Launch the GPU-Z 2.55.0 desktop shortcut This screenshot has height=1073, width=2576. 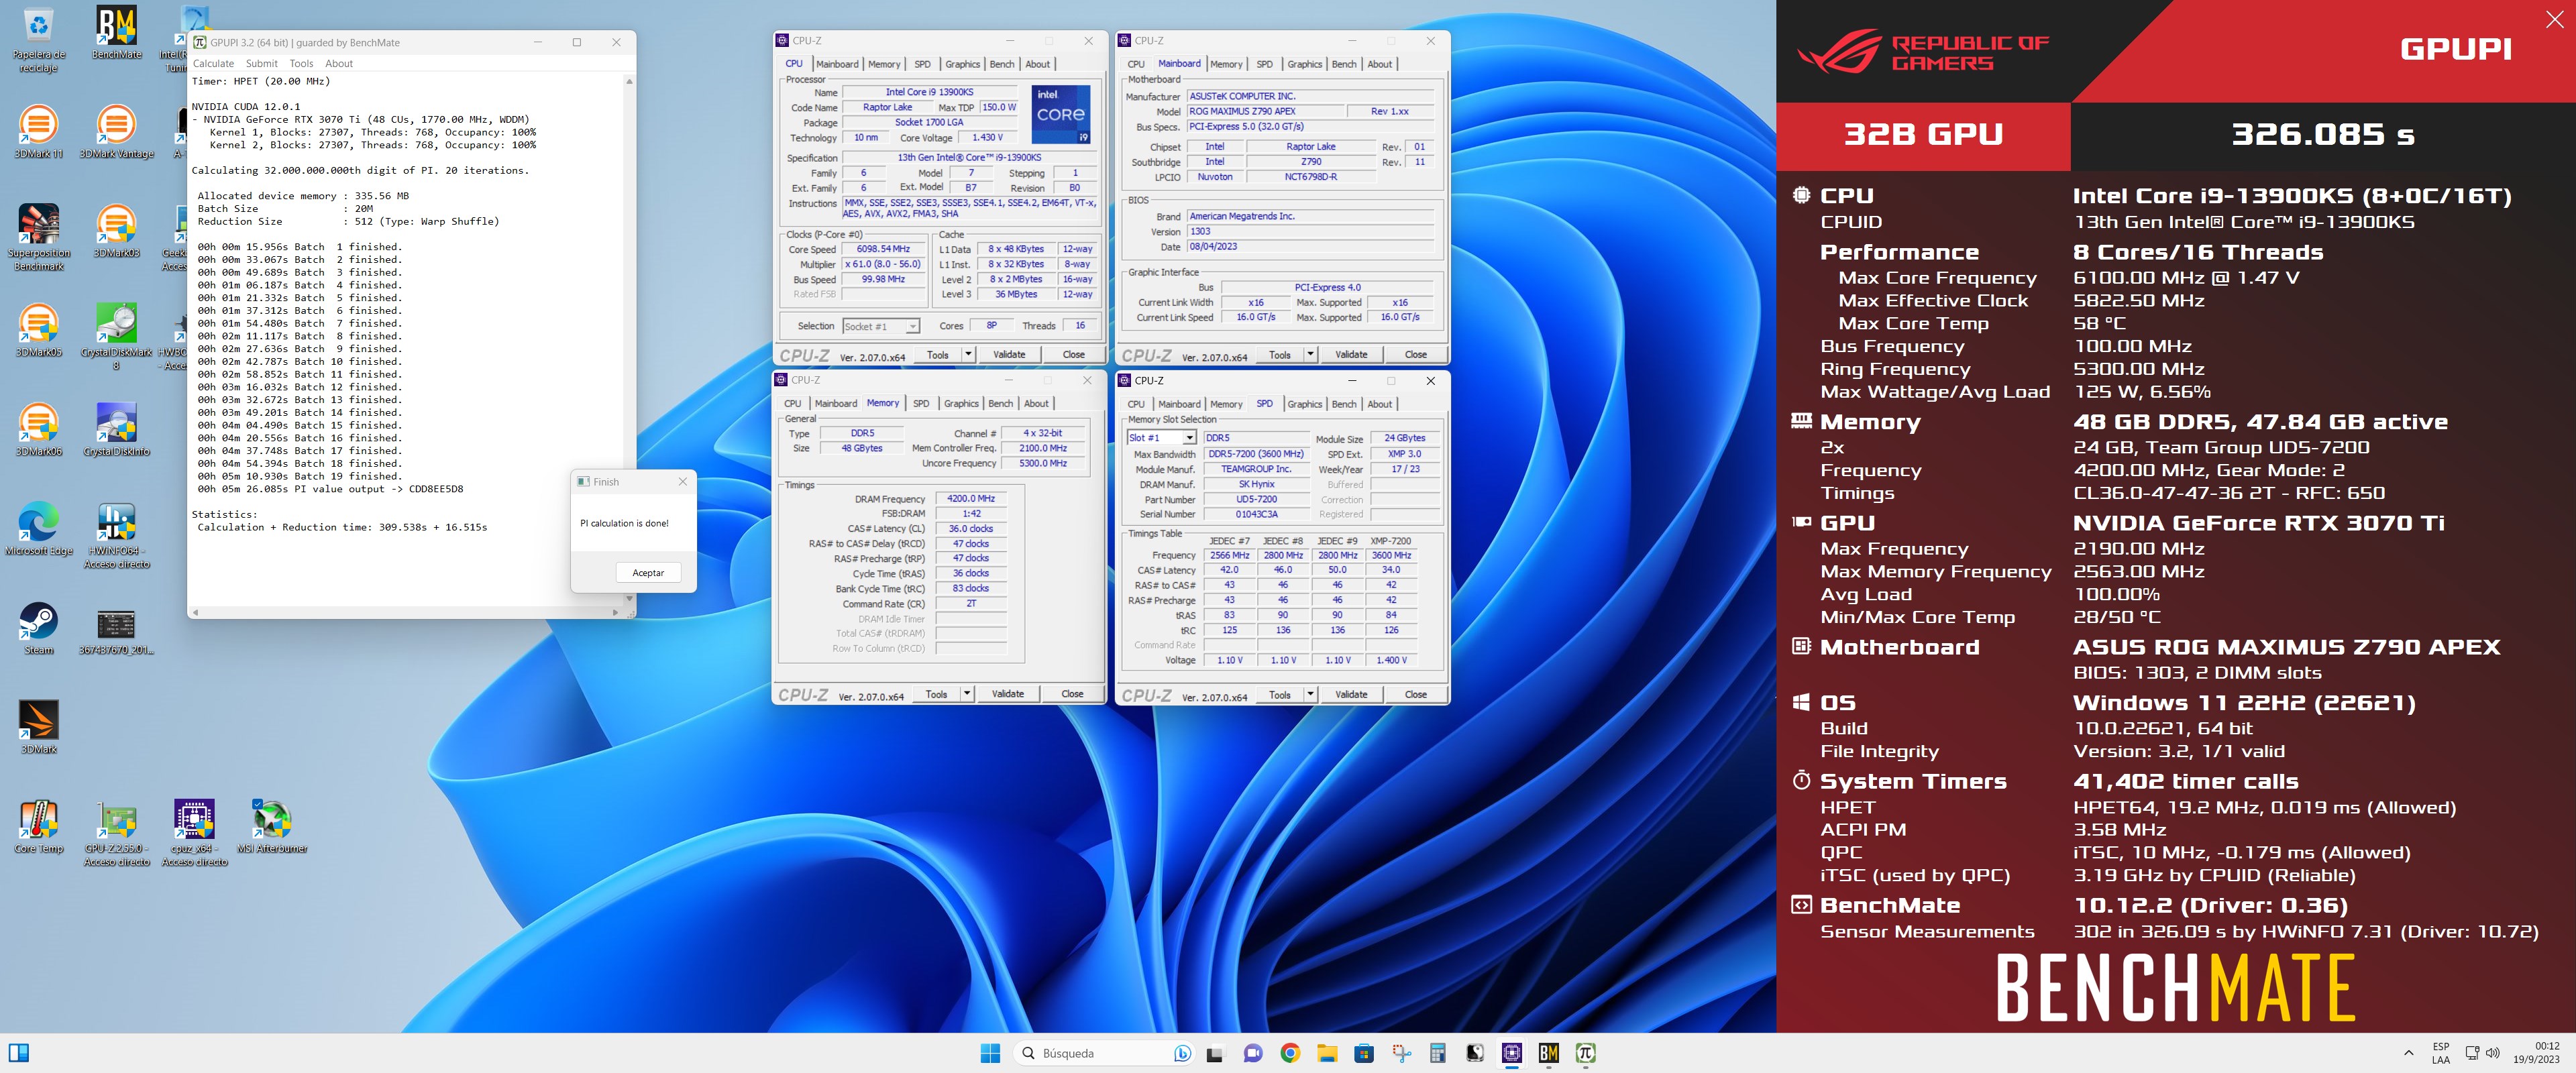[x=116, y=833]
